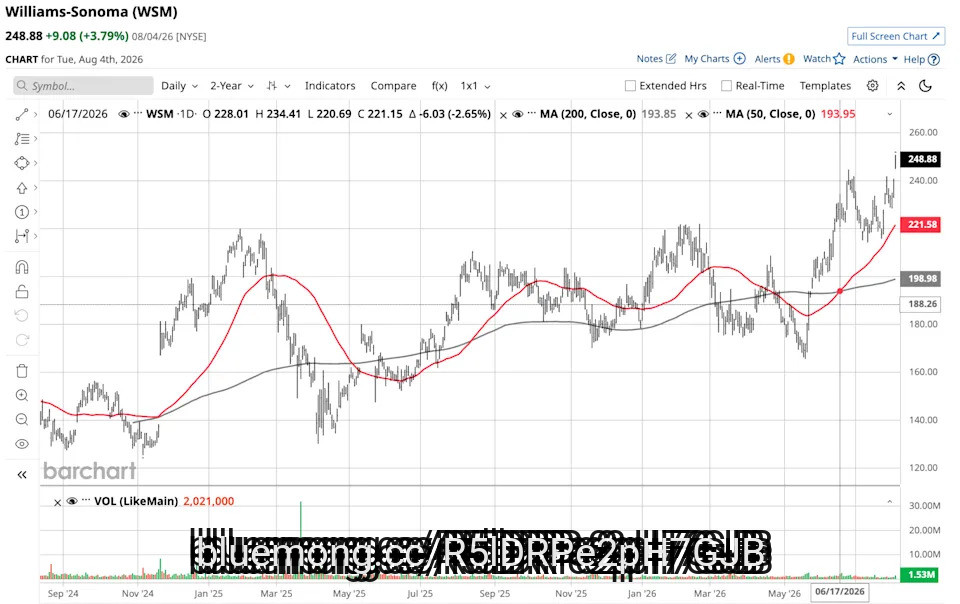The height and width of the screenshot is (604, 960).
Task: Click the Watch star icon
Action: 839,59
